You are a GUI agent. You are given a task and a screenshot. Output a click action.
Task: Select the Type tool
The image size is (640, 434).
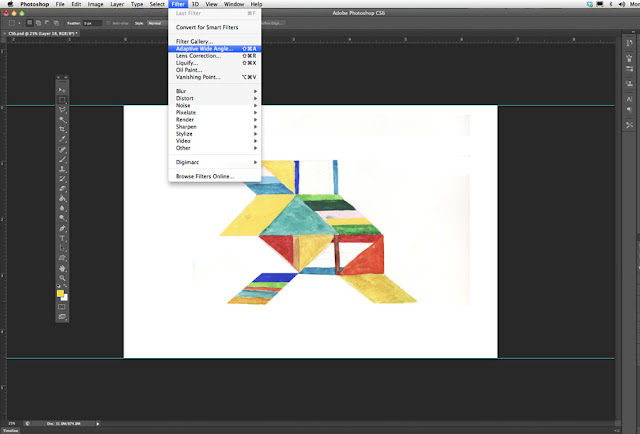(62, 238)
